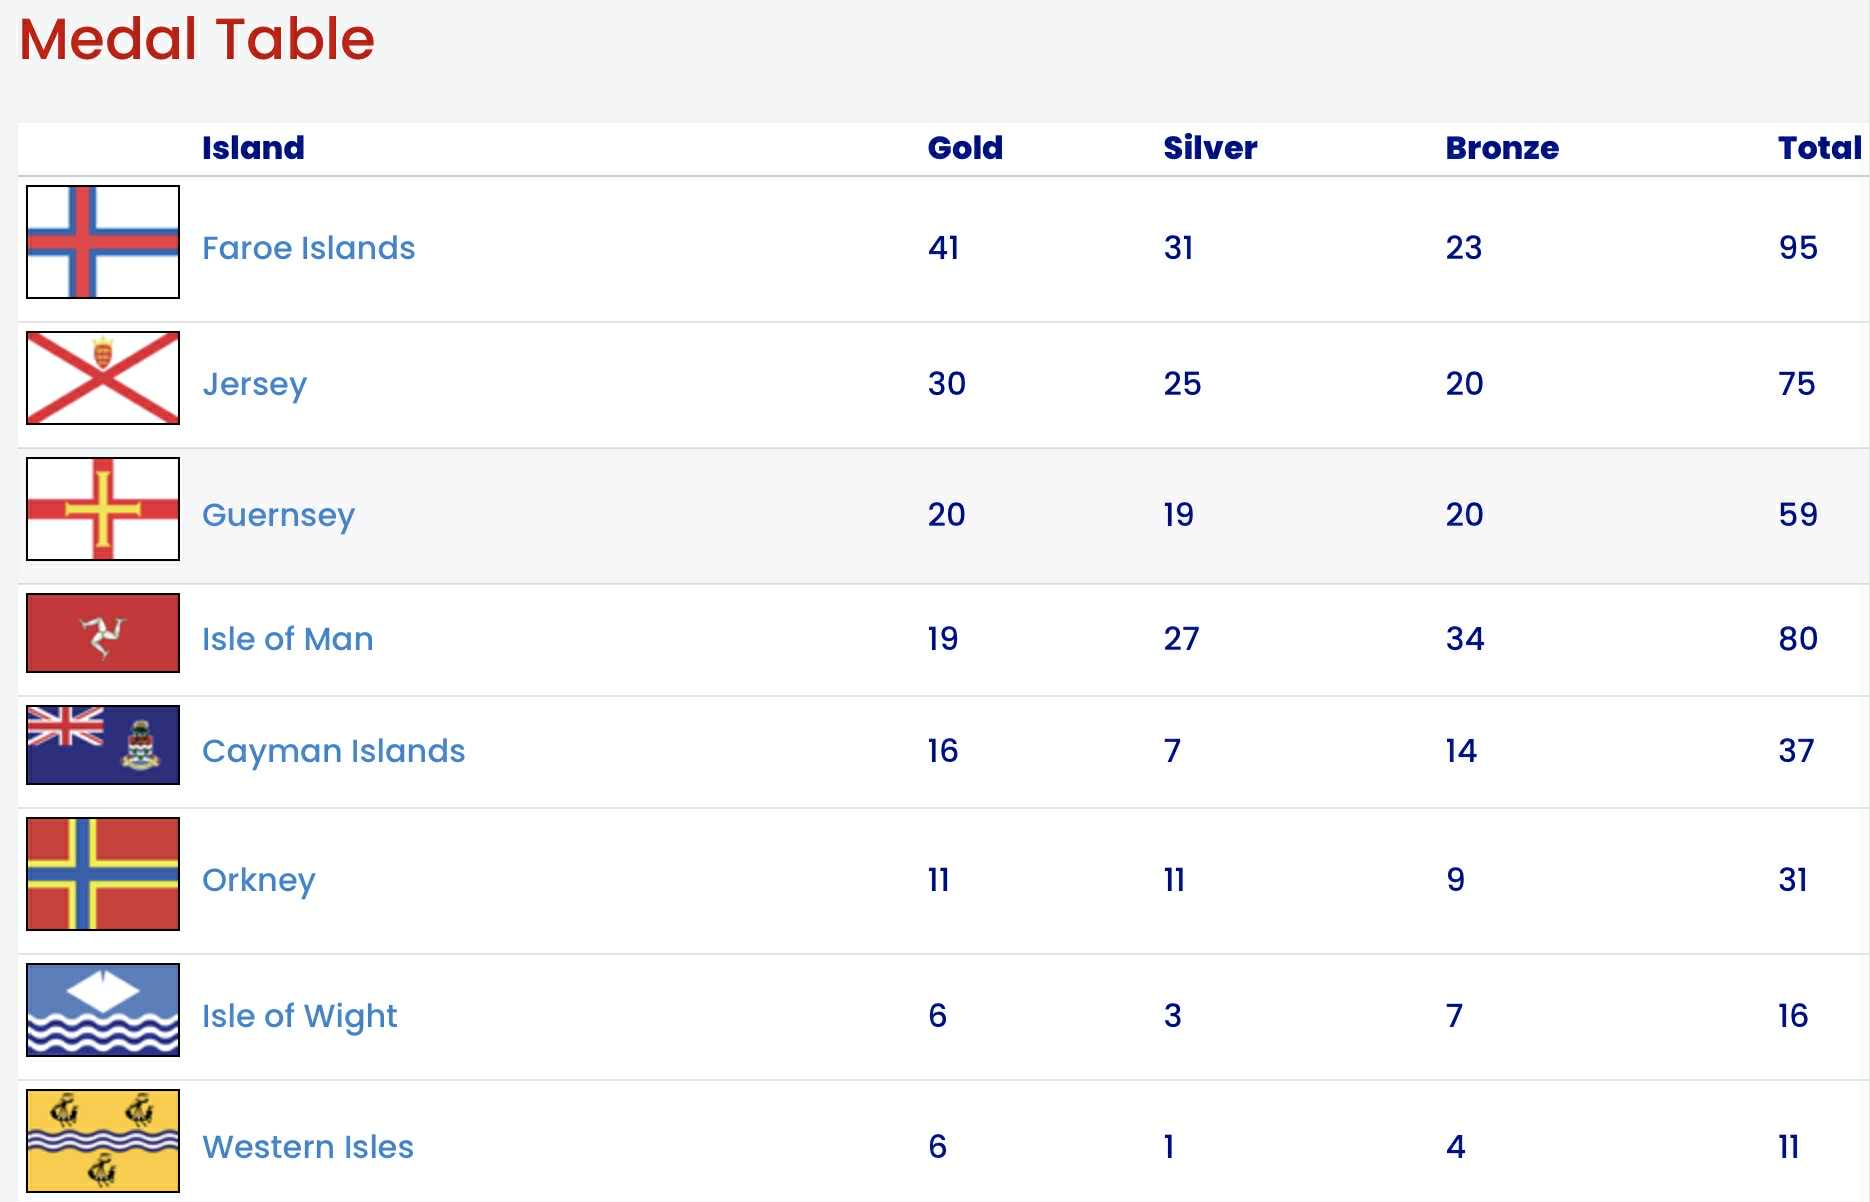Open the Faroe Islands link
Viewport: 1870px width, 1202px height.
click(x=308, y=248)
